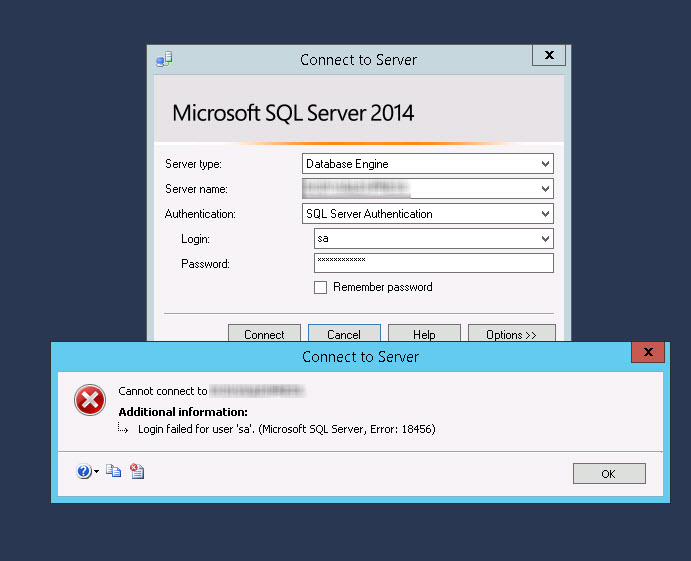Click the 'Additional information:' label
This screenshot has height=561, width=691.
point(183,412)
